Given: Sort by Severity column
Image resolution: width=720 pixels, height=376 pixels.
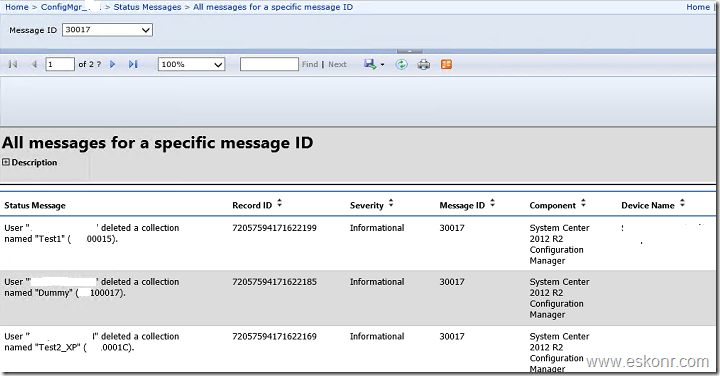Looking at the screenshot, I should point(391,203).
